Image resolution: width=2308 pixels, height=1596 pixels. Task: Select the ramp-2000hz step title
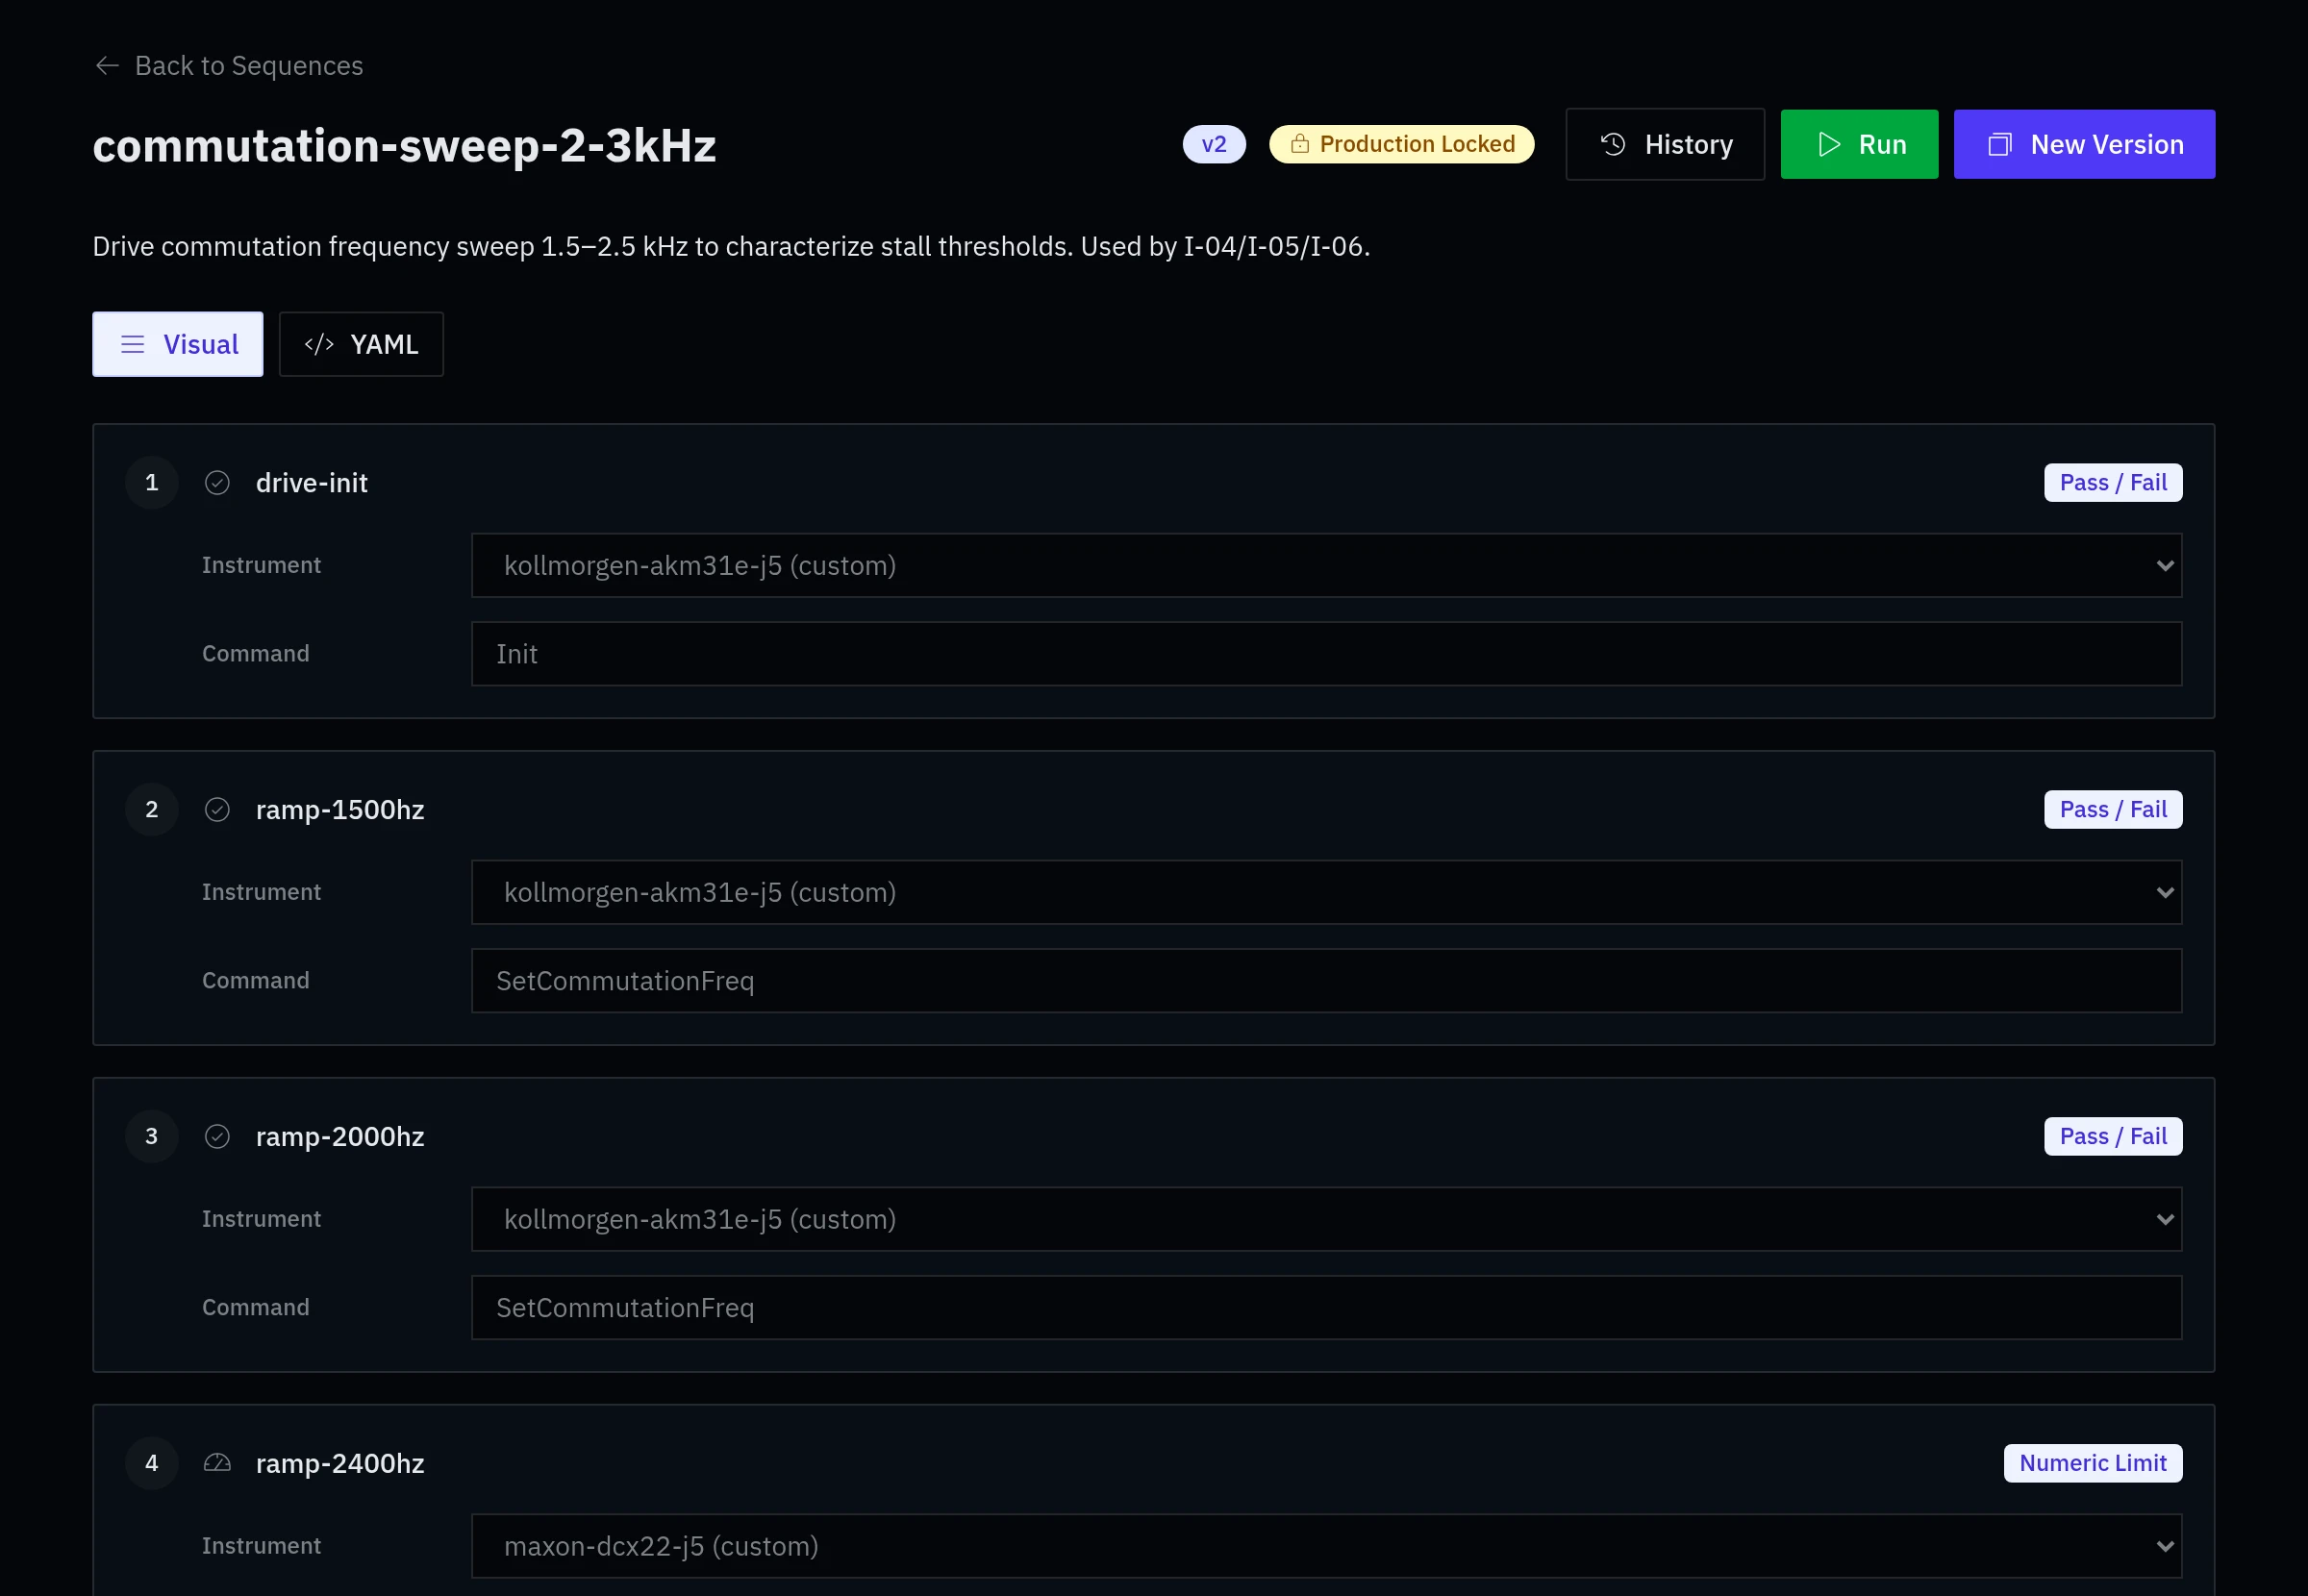click(x=340, y=1137)
